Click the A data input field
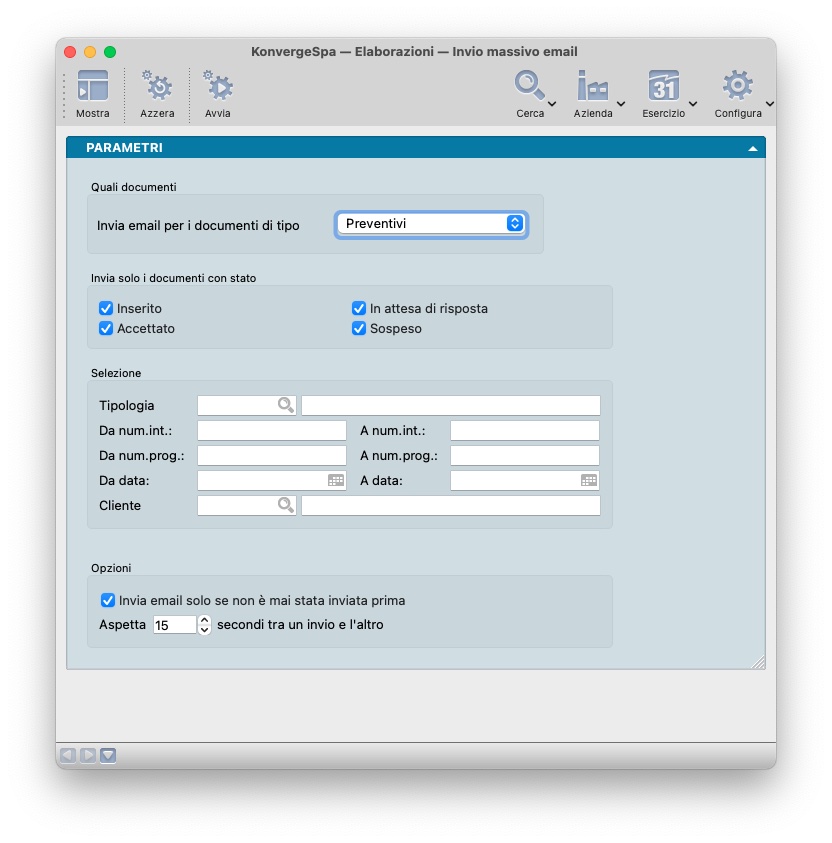This screenshot has width=832, height=843. pyautogui.click(x=514, y=481)
